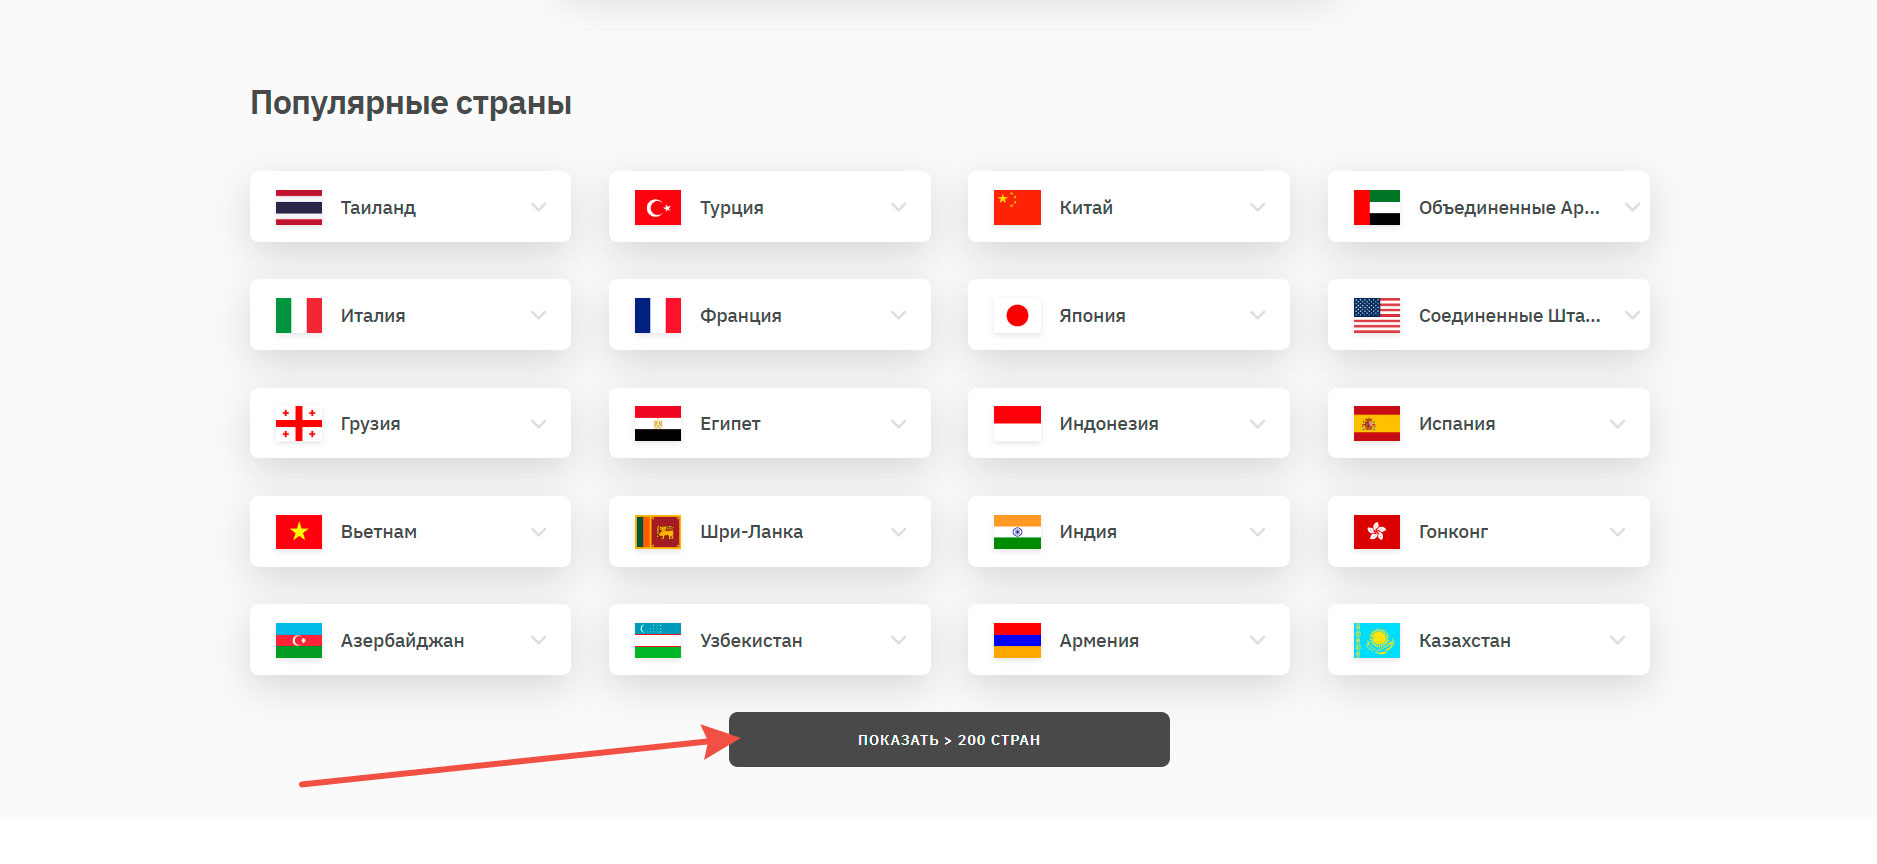This screenshot has height=864, width=1877.
Task: Click the Japan flag icon
Action: pyautogui.click(x=1017, y=315)
